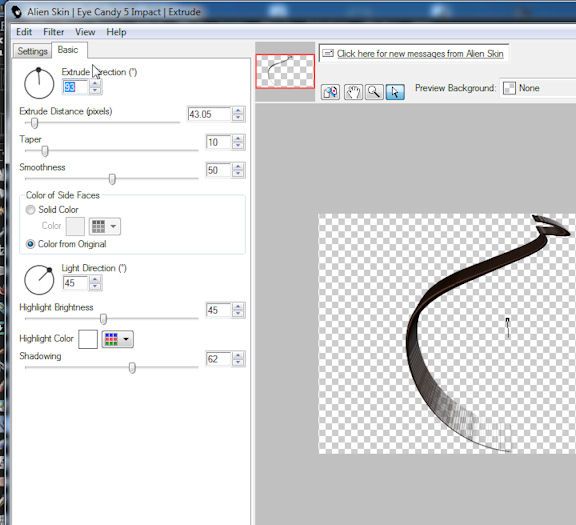Click the Alien Skin app icon in title bar
The width and height of the screenshot is (576, 525).
click(16, 12)
